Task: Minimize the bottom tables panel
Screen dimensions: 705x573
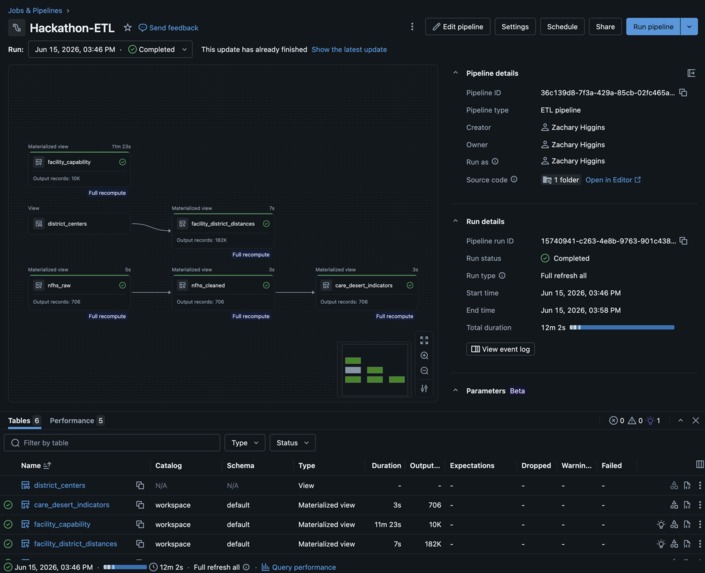Action: point(680,420)
